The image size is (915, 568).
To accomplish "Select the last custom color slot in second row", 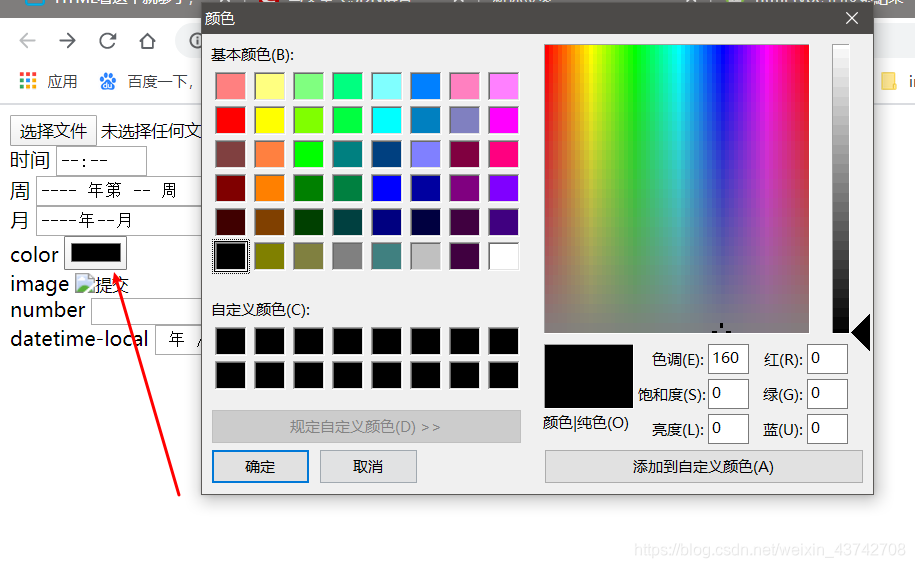I will click(504, 375).
